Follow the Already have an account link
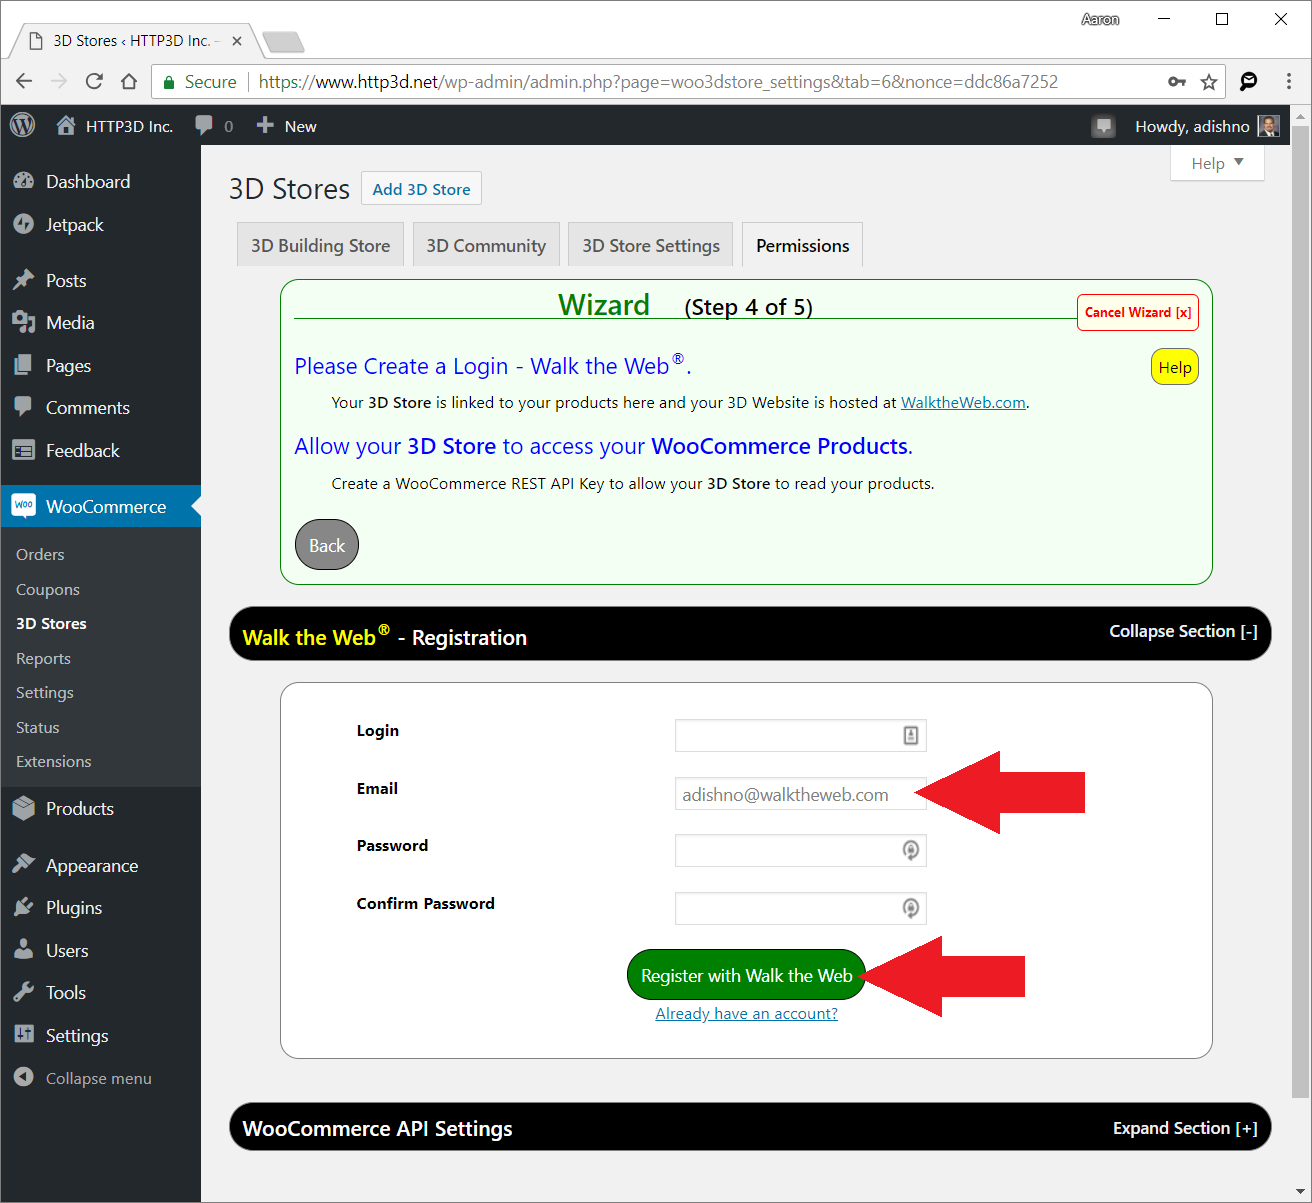 pyautogui.click(x=747, y=1013)
